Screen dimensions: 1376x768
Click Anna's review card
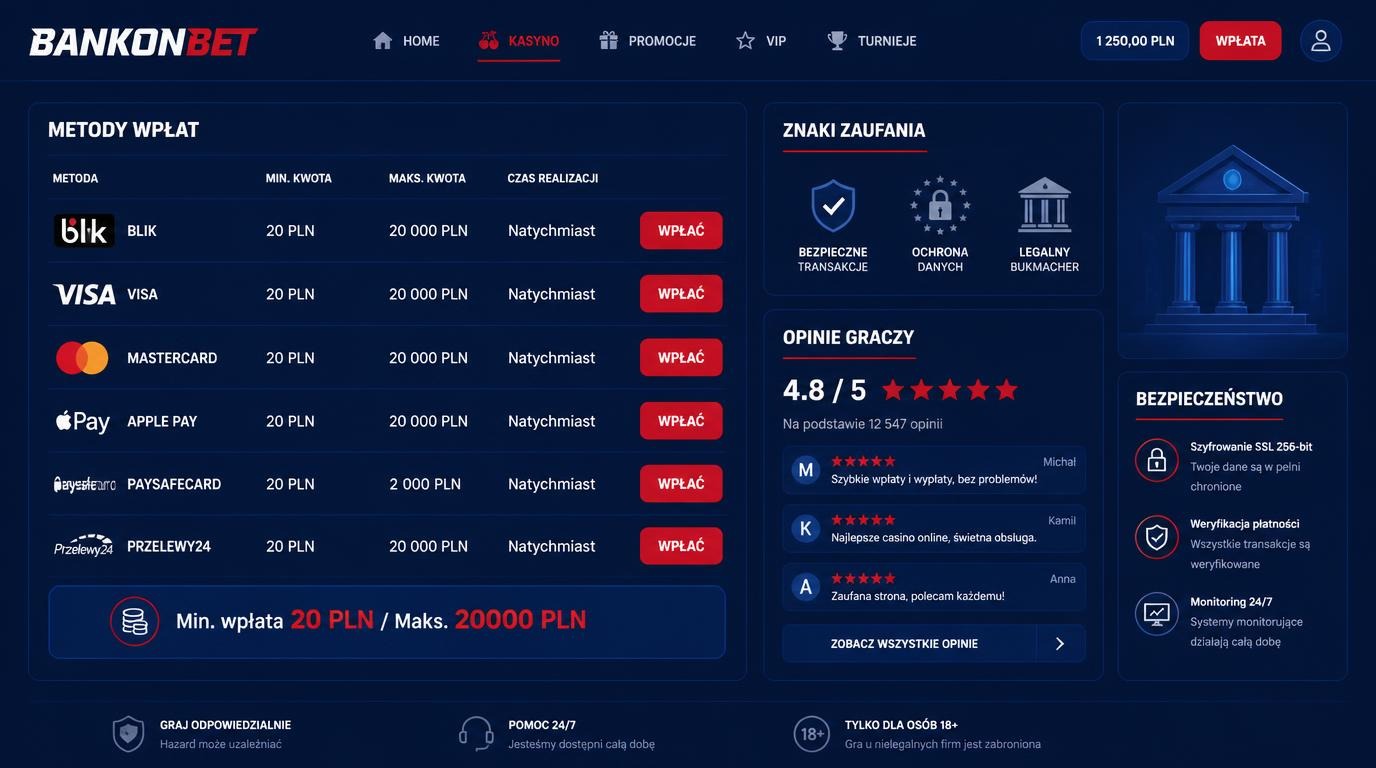tap(934, 587)
